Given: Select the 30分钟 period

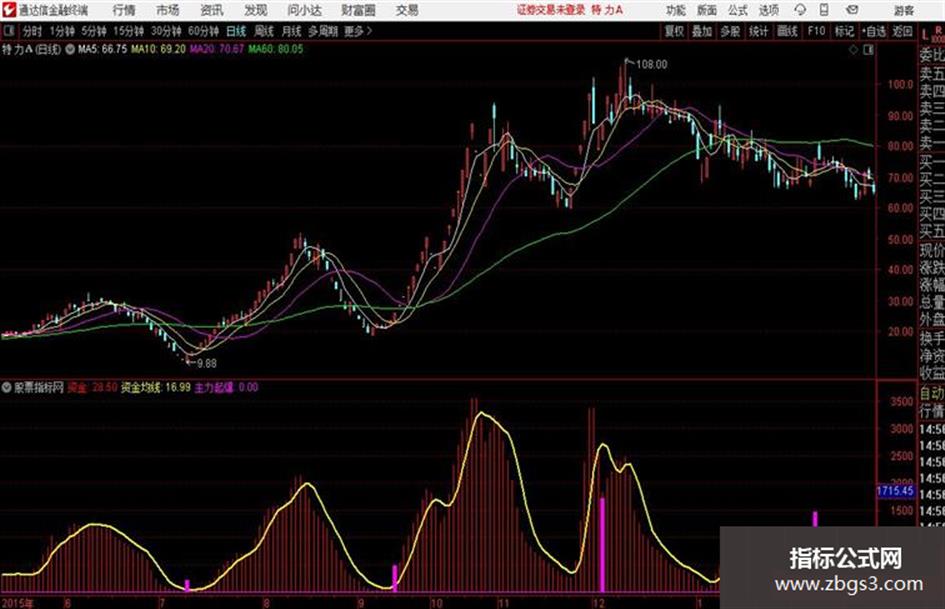Looking at the screenshot, I should 166,31.
